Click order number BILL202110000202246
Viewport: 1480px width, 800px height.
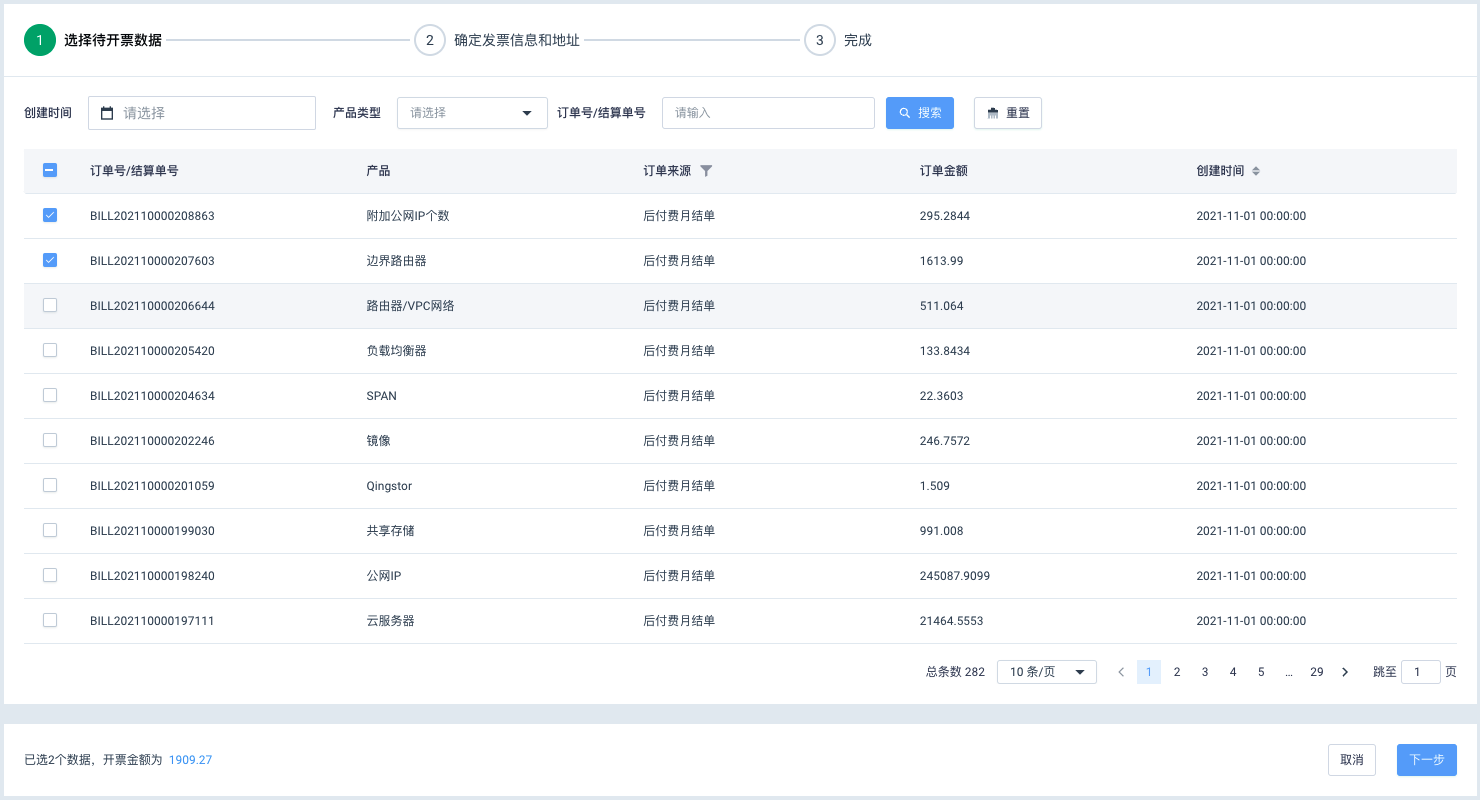(152, 441)
